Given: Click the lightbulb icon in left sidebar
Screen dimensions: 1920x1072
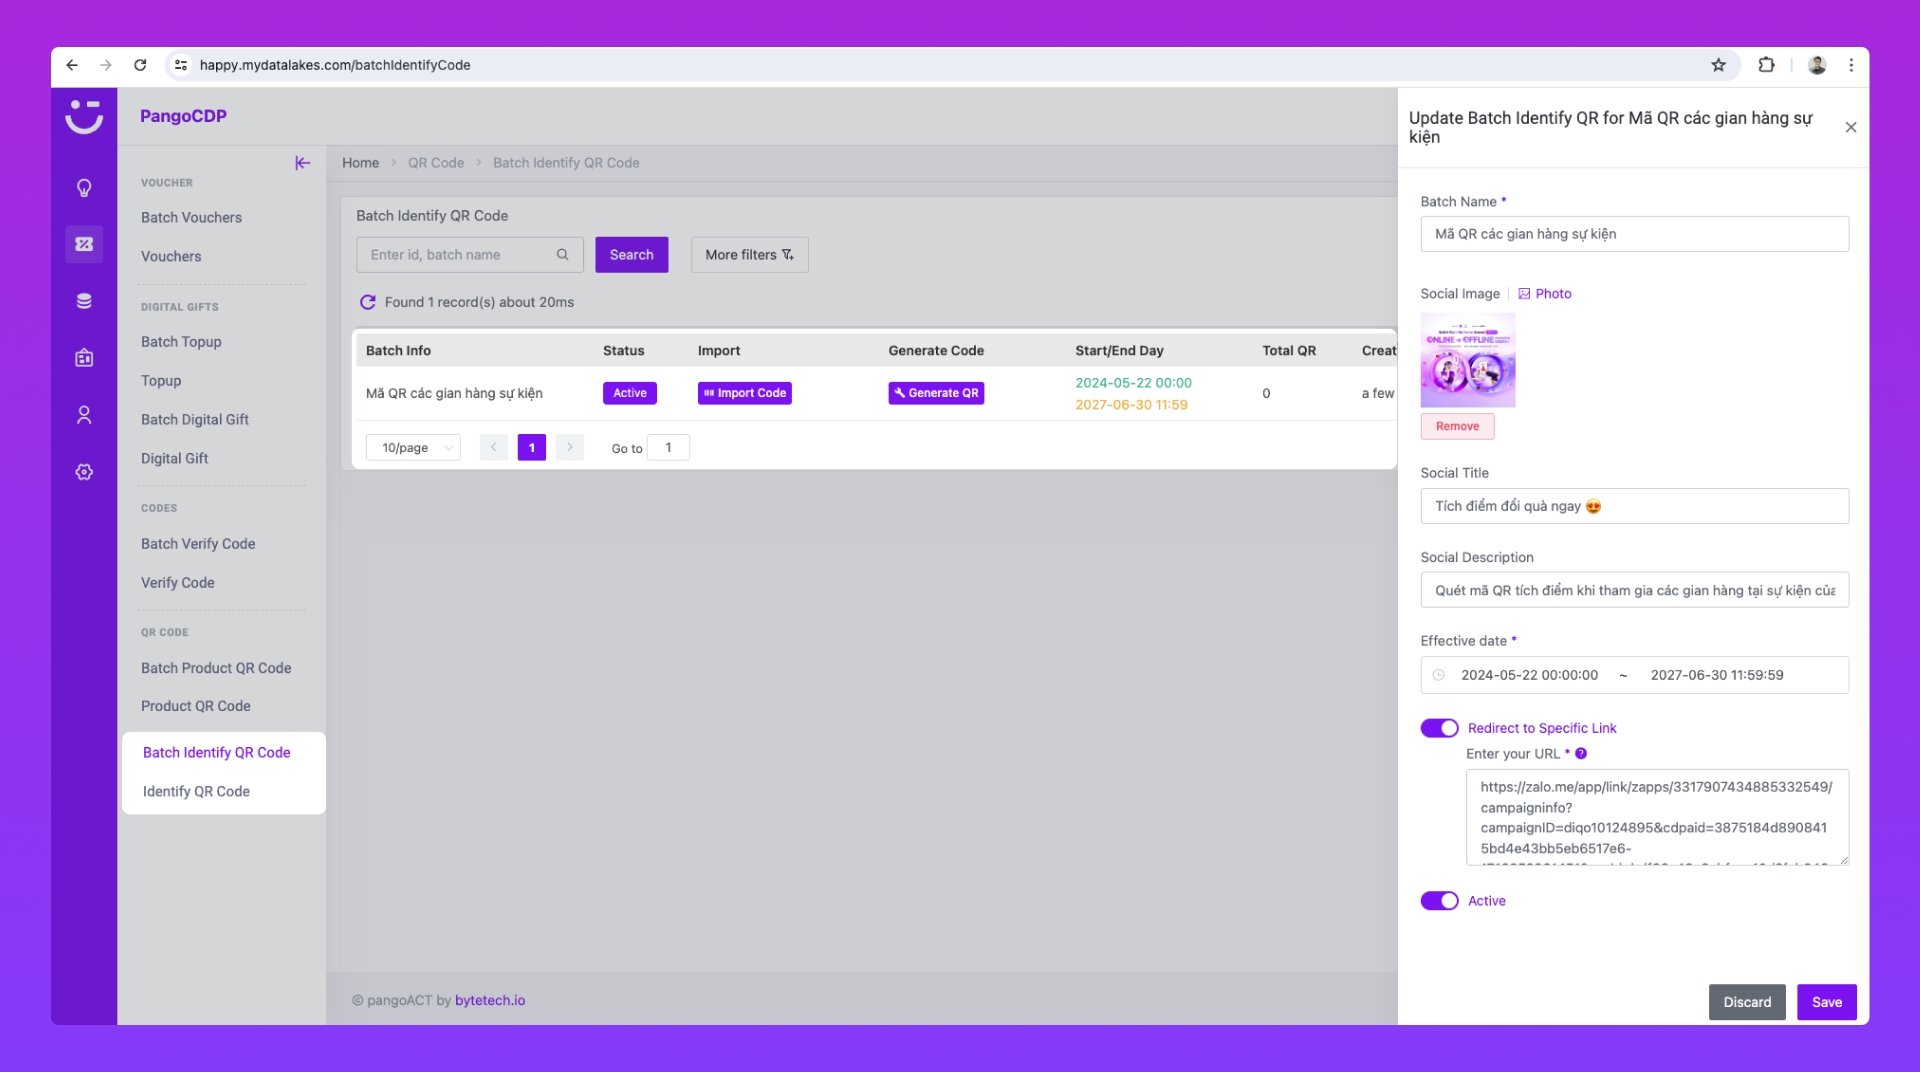Looking at the screenshot, I should [x=84, y=188].
